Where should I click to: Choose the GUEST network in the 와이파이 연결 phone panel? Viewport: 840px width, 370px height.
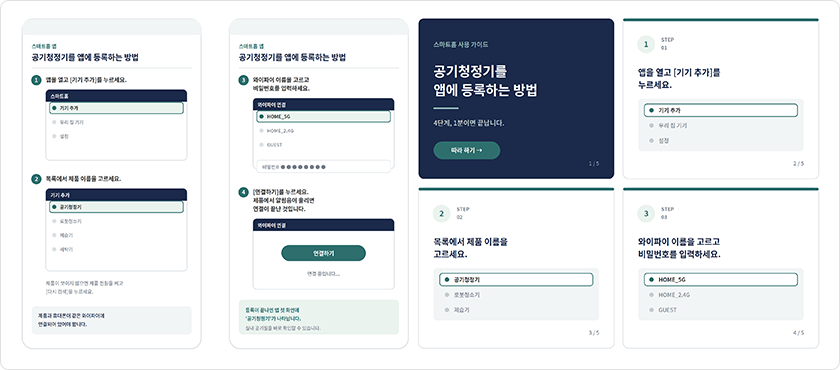click(x=323, y=145)
